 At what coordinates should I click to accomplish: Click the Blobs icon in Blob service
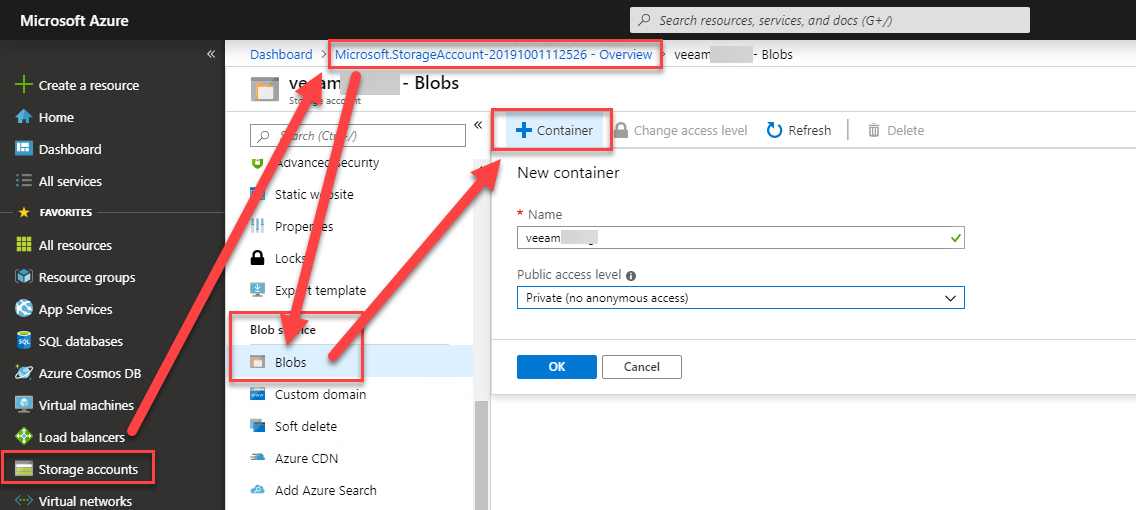(257, 362)
